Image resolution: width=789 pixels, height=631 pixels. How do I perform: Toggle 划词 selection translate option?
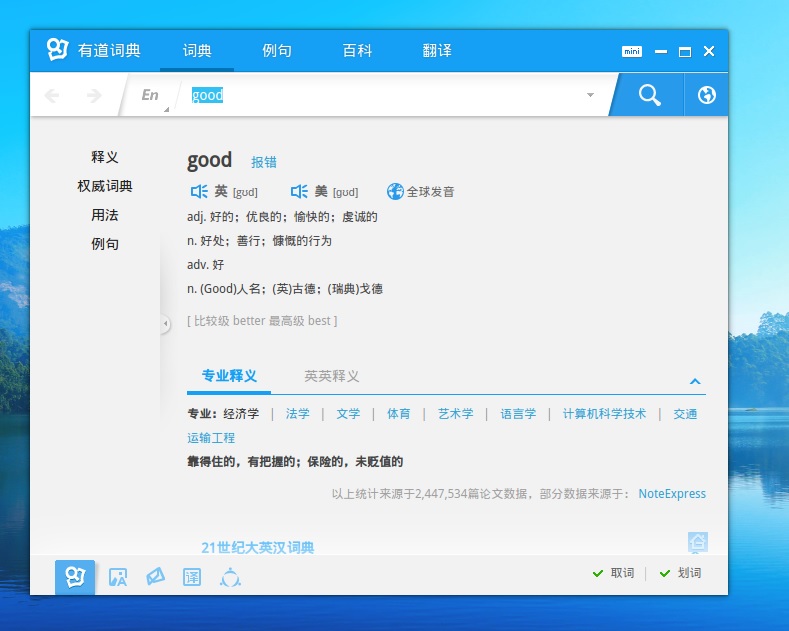pyautogui.click(x=680, y=573)
